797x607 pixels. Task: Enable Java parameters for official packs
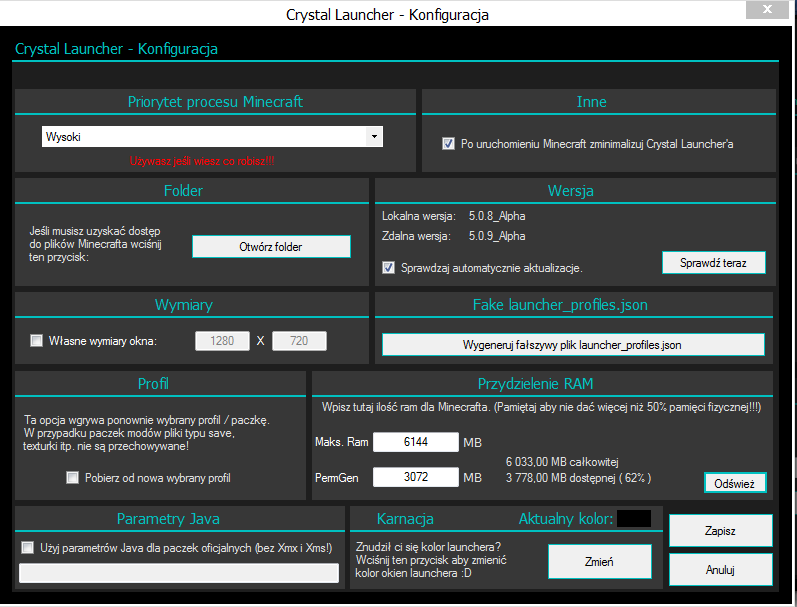(x=27, y=548)
